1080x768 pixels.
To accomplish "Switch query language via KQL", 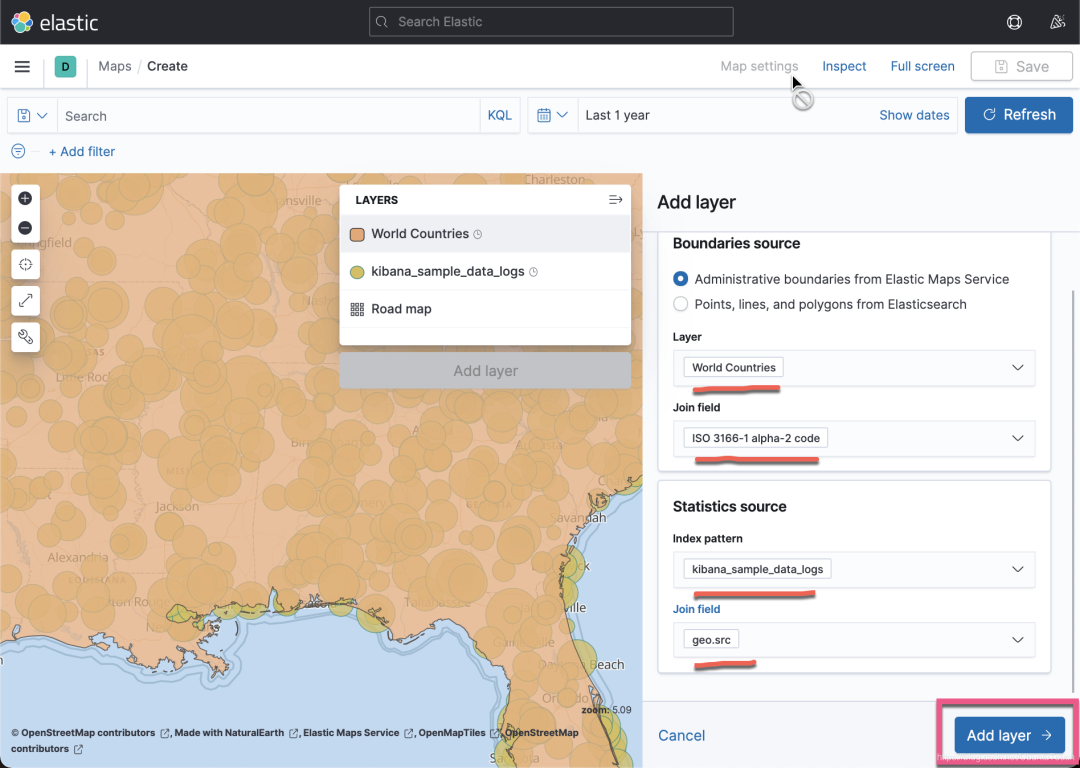I will tap(499, 116).
